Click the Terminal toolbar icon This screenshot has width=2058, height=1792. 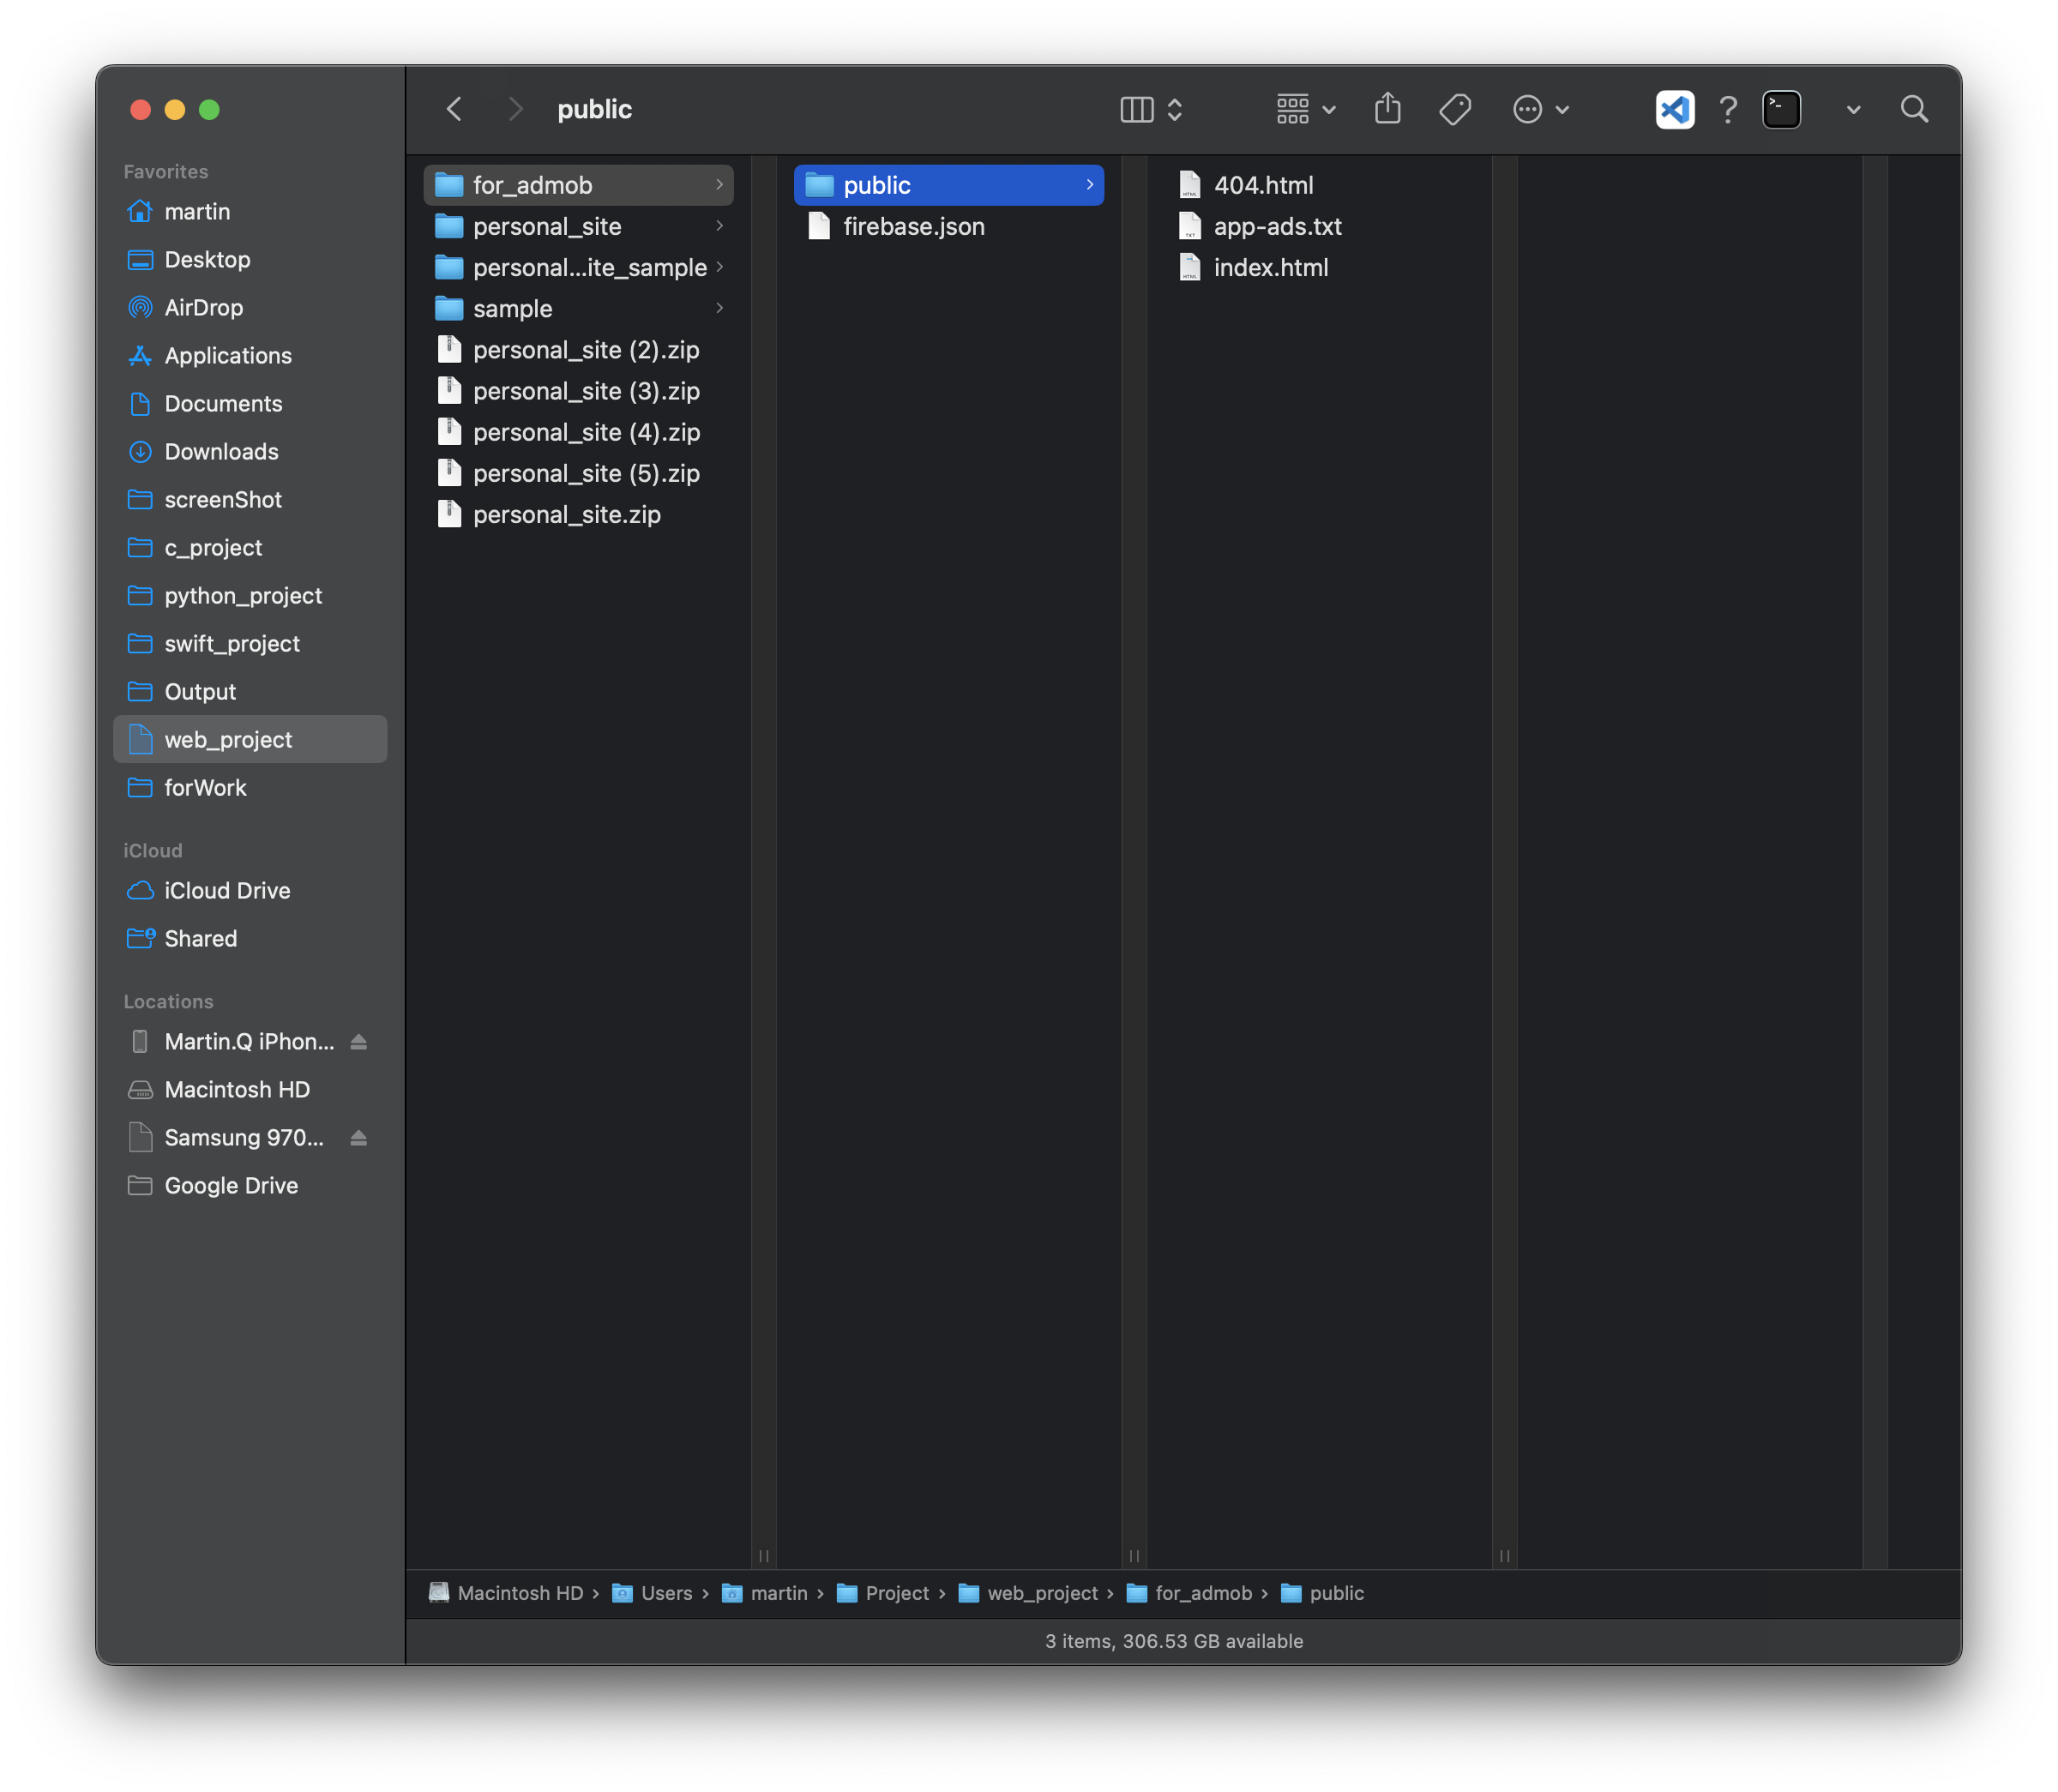coord(1781,109)
